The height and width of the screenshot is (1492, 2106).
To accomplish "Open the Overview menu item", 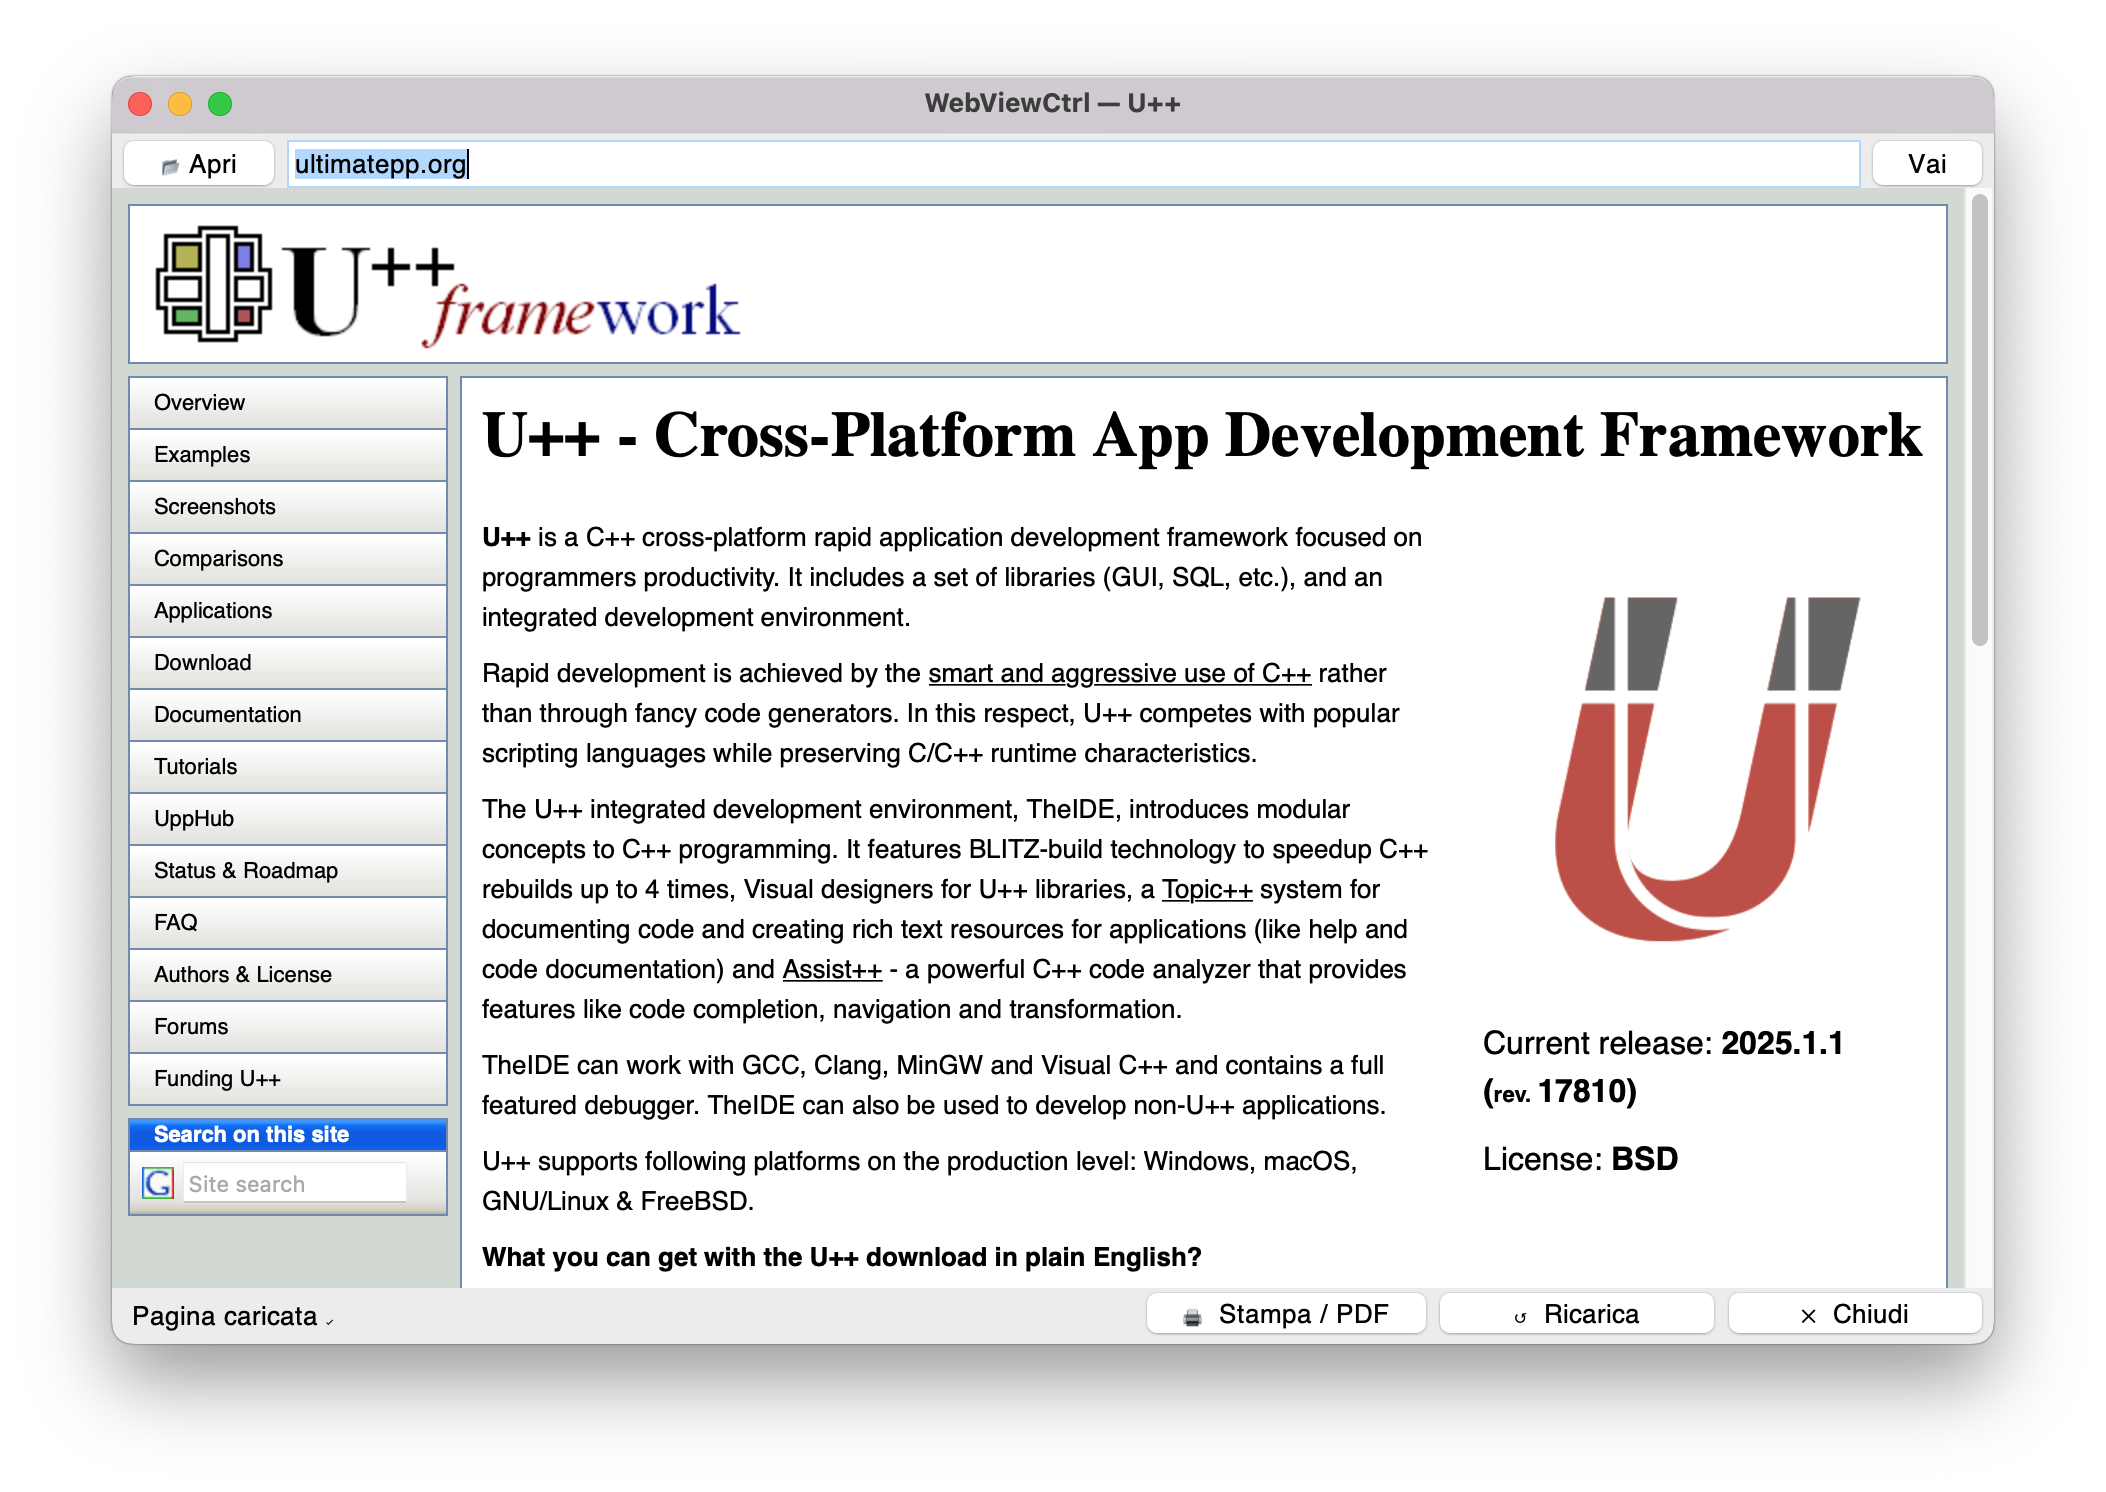I will coord(288,402).
